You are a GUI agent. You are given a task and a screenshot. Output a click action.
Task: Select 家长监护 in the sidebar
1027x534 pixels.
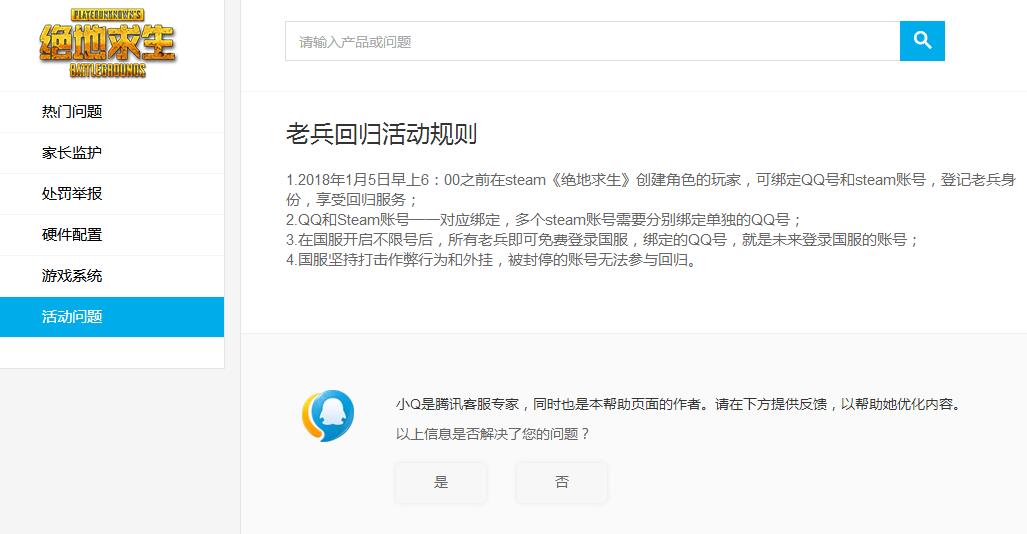pos(72,153)
